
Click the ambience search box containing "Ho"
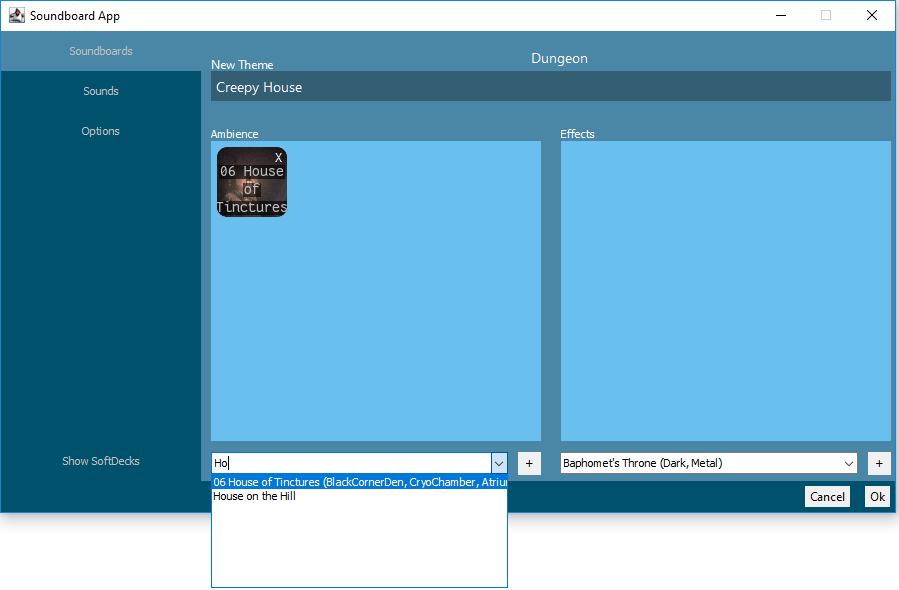point(350,463)
